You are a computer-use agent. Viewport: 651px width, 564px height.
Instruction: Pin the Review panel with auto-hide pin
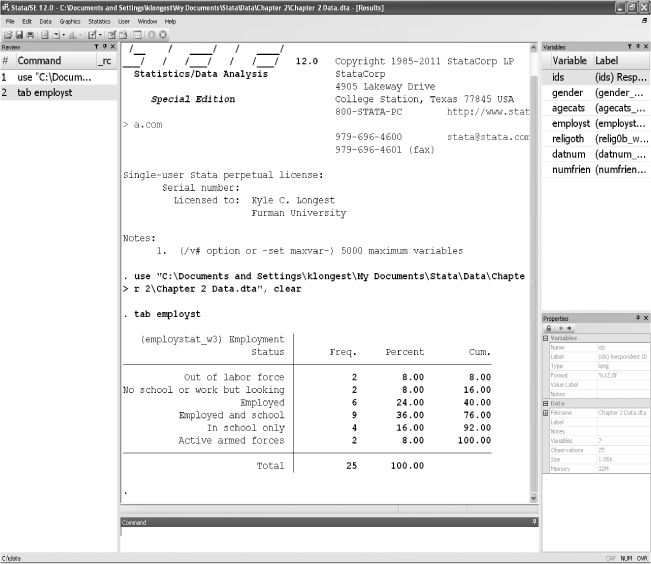[103, 47]
